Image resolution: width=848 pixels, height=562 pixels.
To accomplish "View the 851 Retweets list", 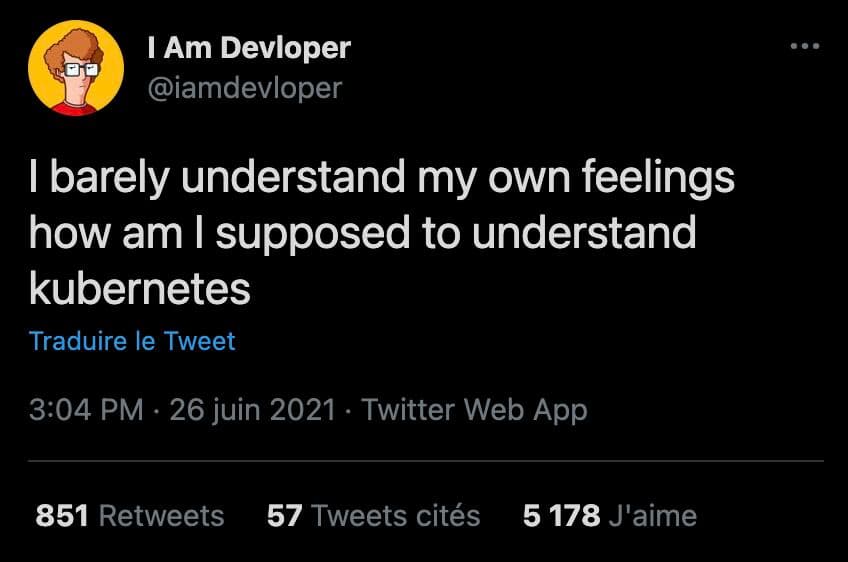I will click(x=130, y=515).
